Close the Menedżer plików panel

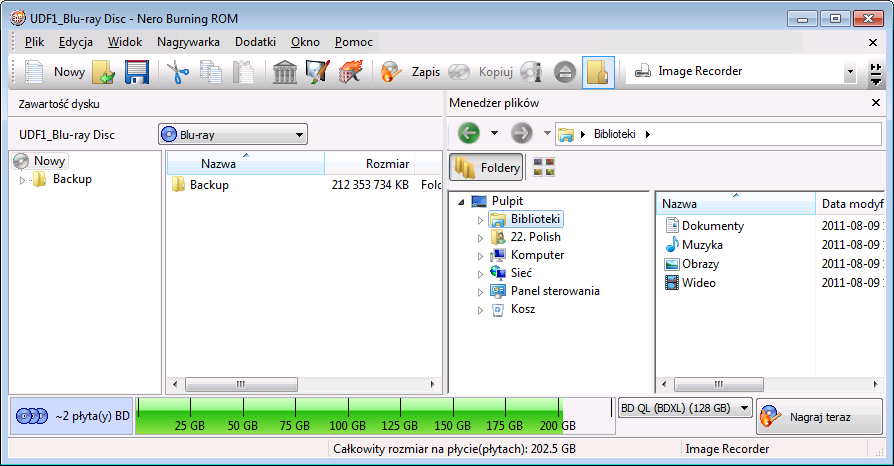pos(876,103)
